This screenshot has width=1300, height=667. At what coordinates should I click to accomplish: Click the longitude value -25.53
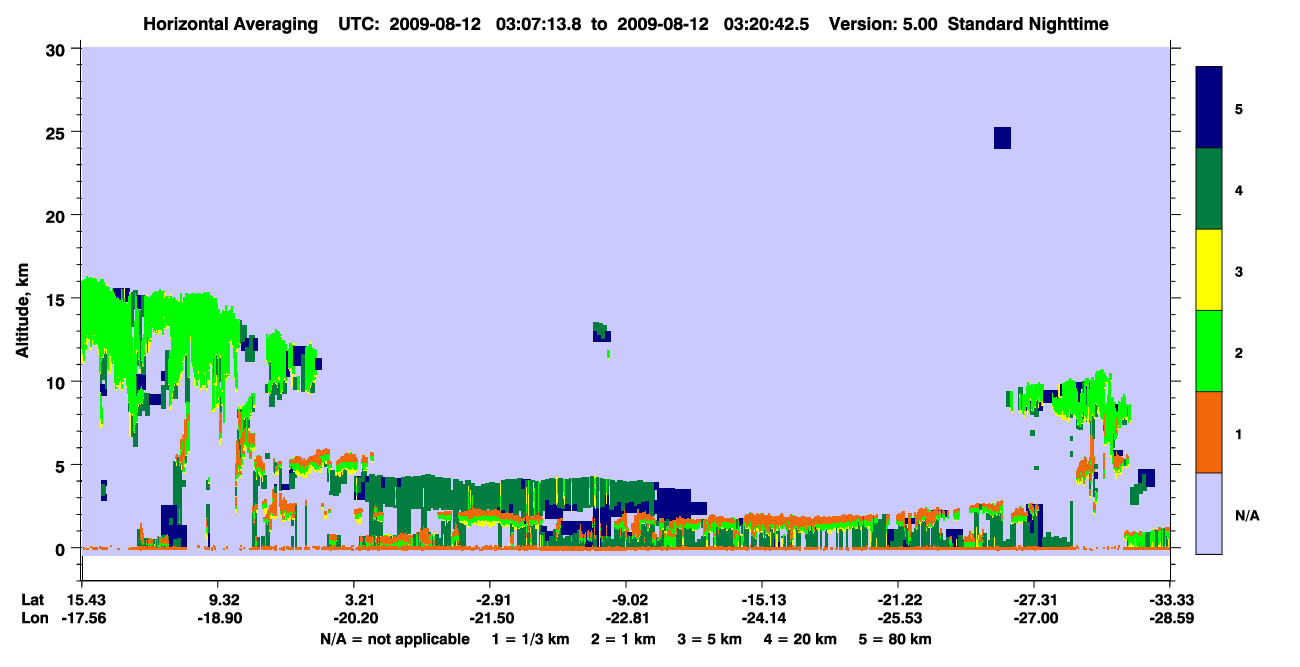(x=898, y=619)
